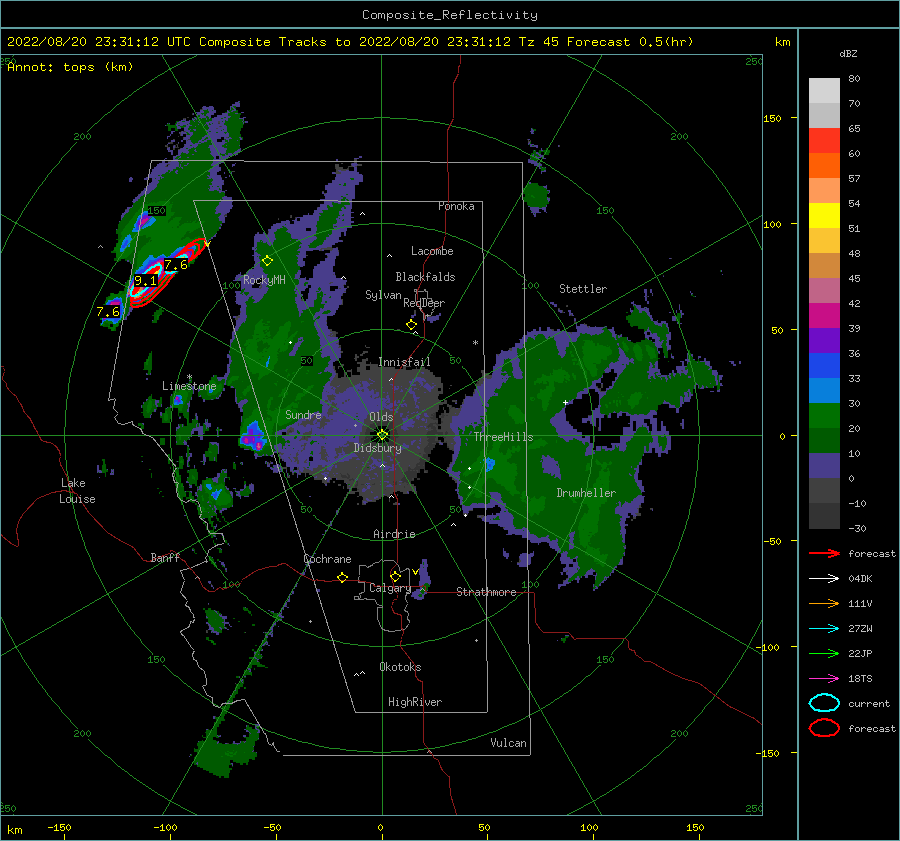Viewport: 900px width, 841px height.
Task: Click the Didsbury city label
Action: point(378,448)
